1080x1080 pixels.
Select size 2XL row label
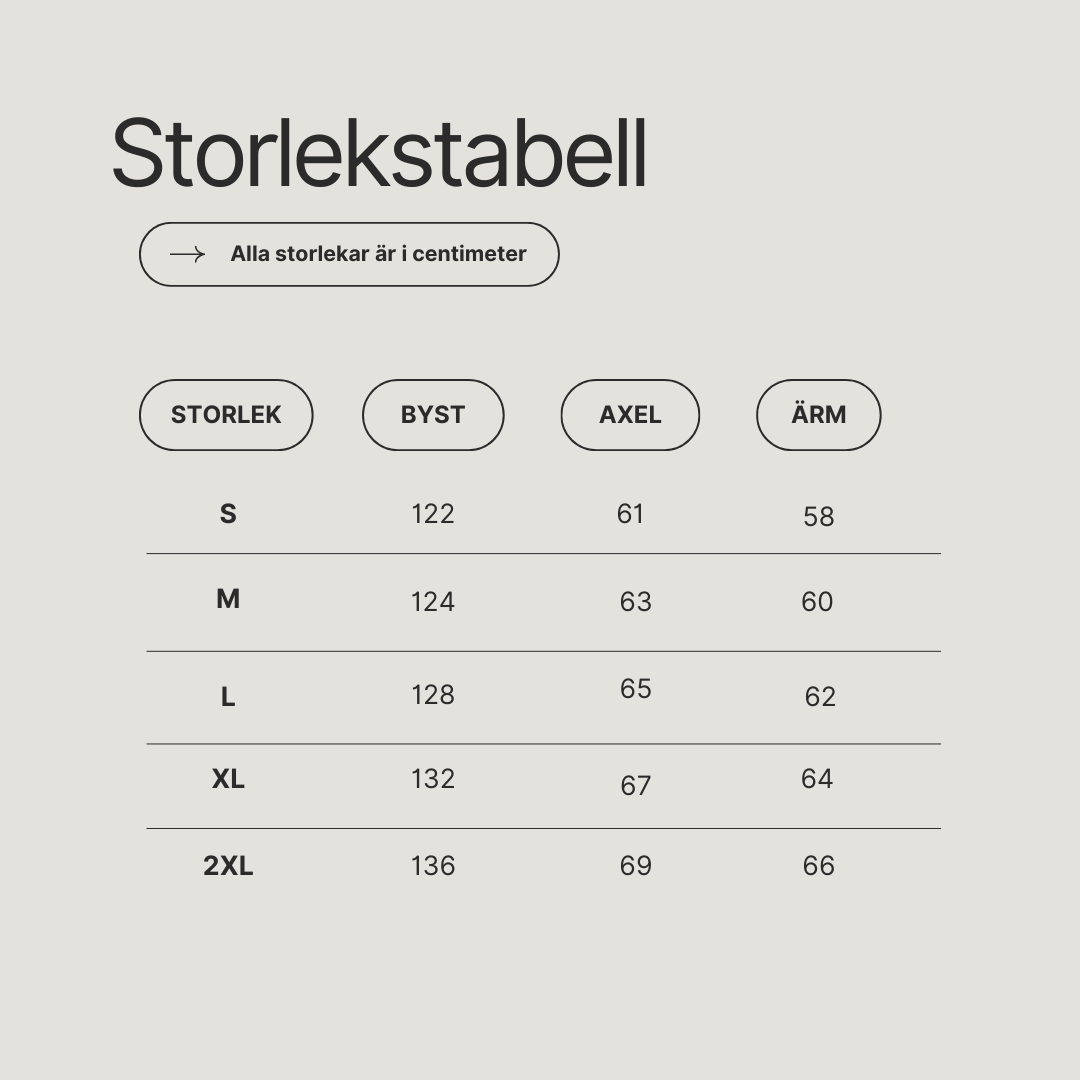pyautogui.click(x=228, y=866)
